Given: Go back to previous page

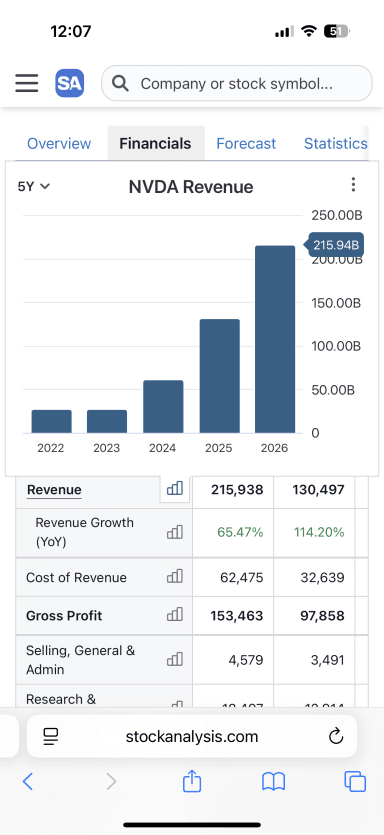Looking at the screenshot, I should pos(28,781).
